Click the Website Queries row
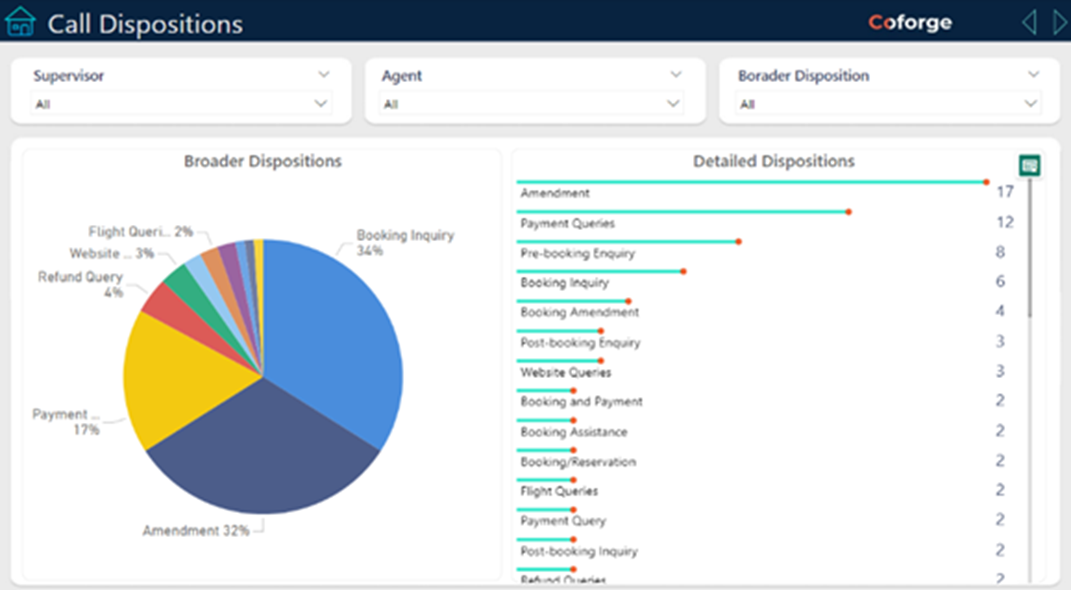The image size is (1071, 590). 565,372
